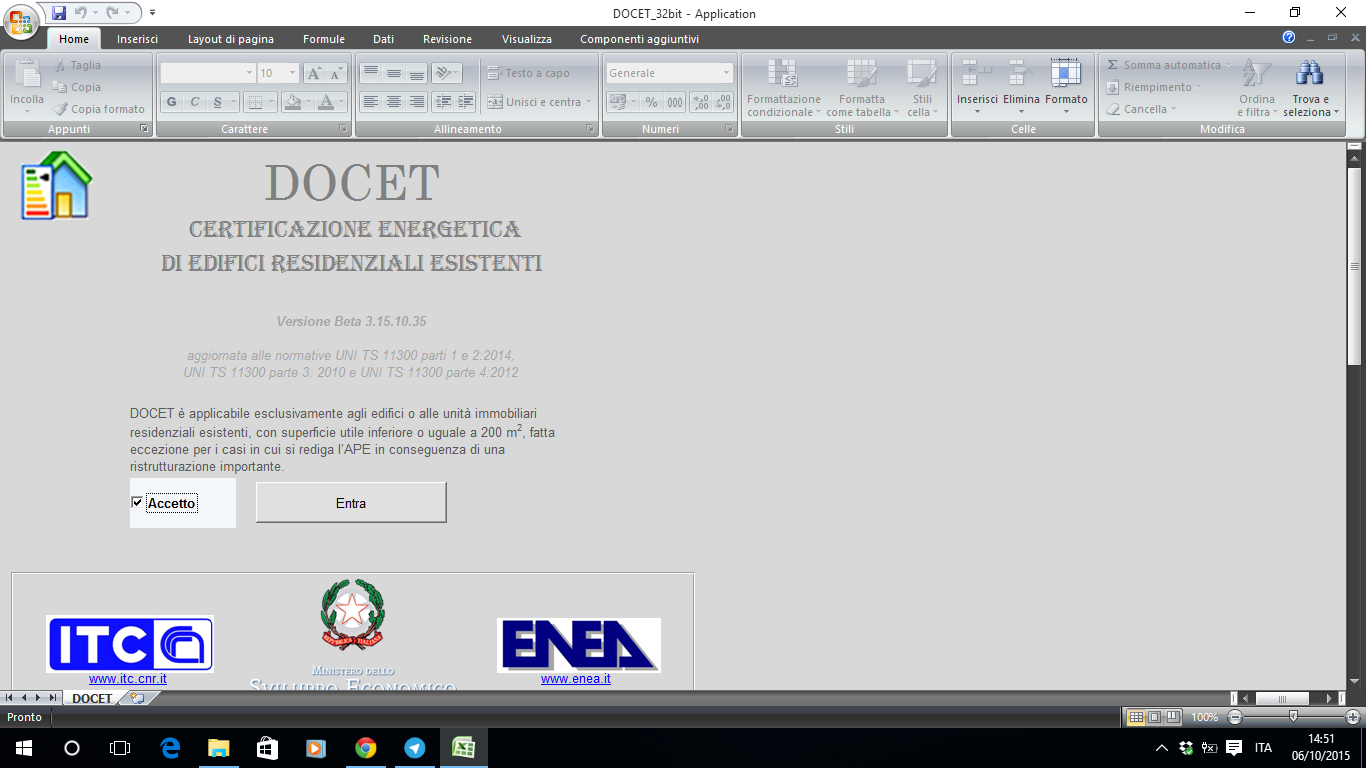Align text to the top
The height and width of the screenshot is (768, 1366).
(370, 73)
